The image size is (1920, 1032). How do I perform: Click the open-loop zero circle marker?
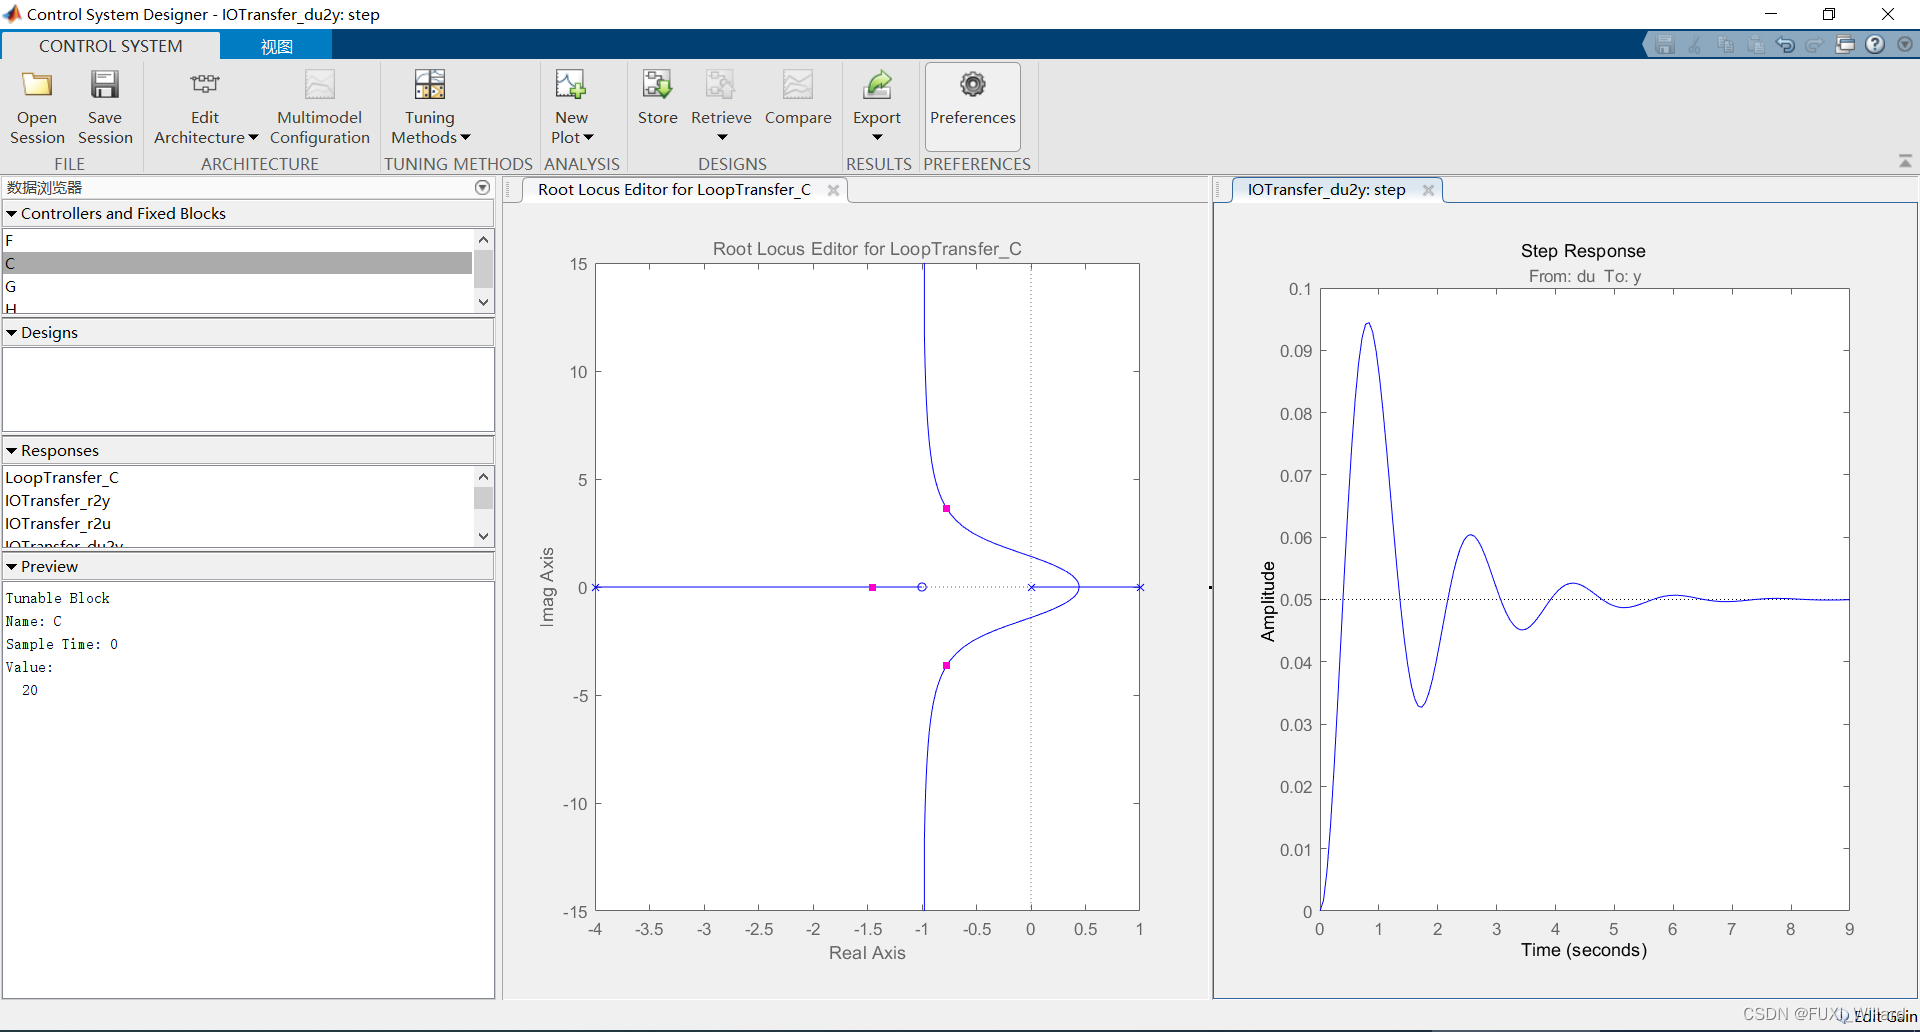click(x=922, y=587)
